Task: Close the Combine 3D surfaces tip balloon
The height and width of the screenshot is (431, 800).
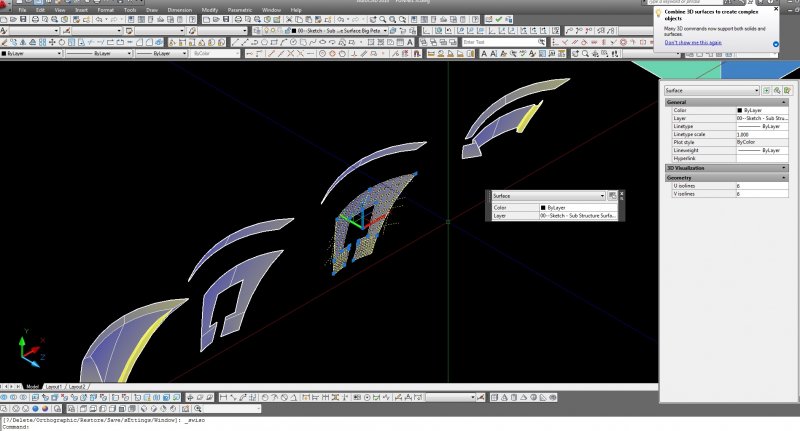Action: pyautogui.click(x=776, y=9)
